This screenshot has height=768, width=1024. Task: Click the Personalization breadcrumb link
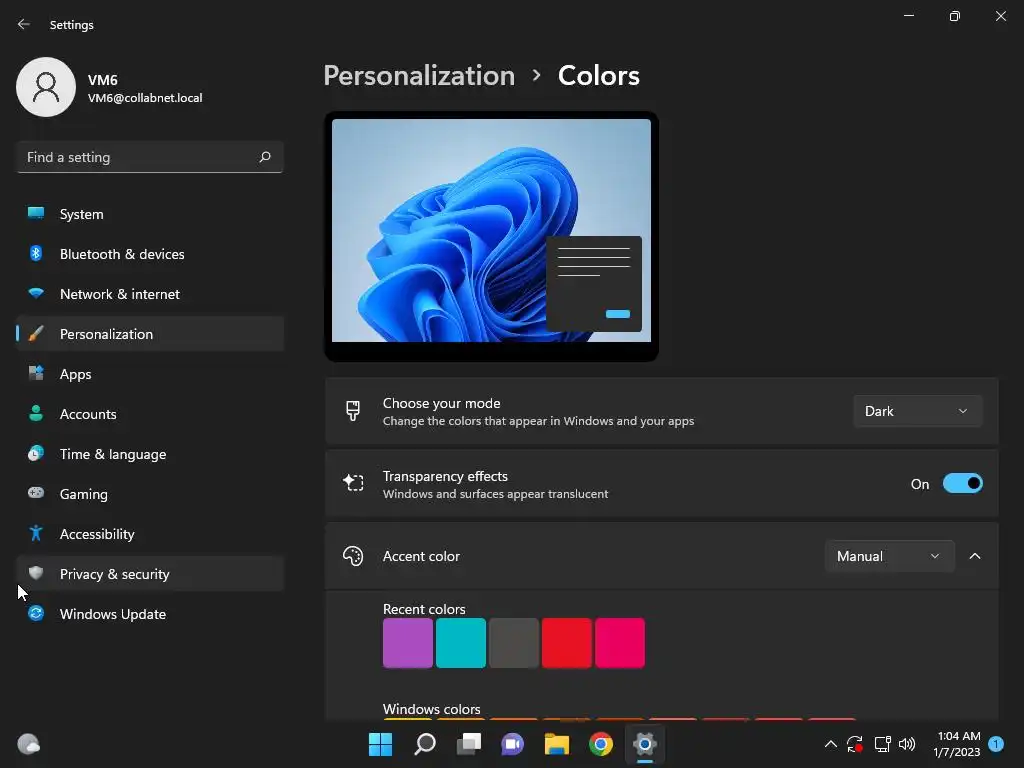[419, 76]
